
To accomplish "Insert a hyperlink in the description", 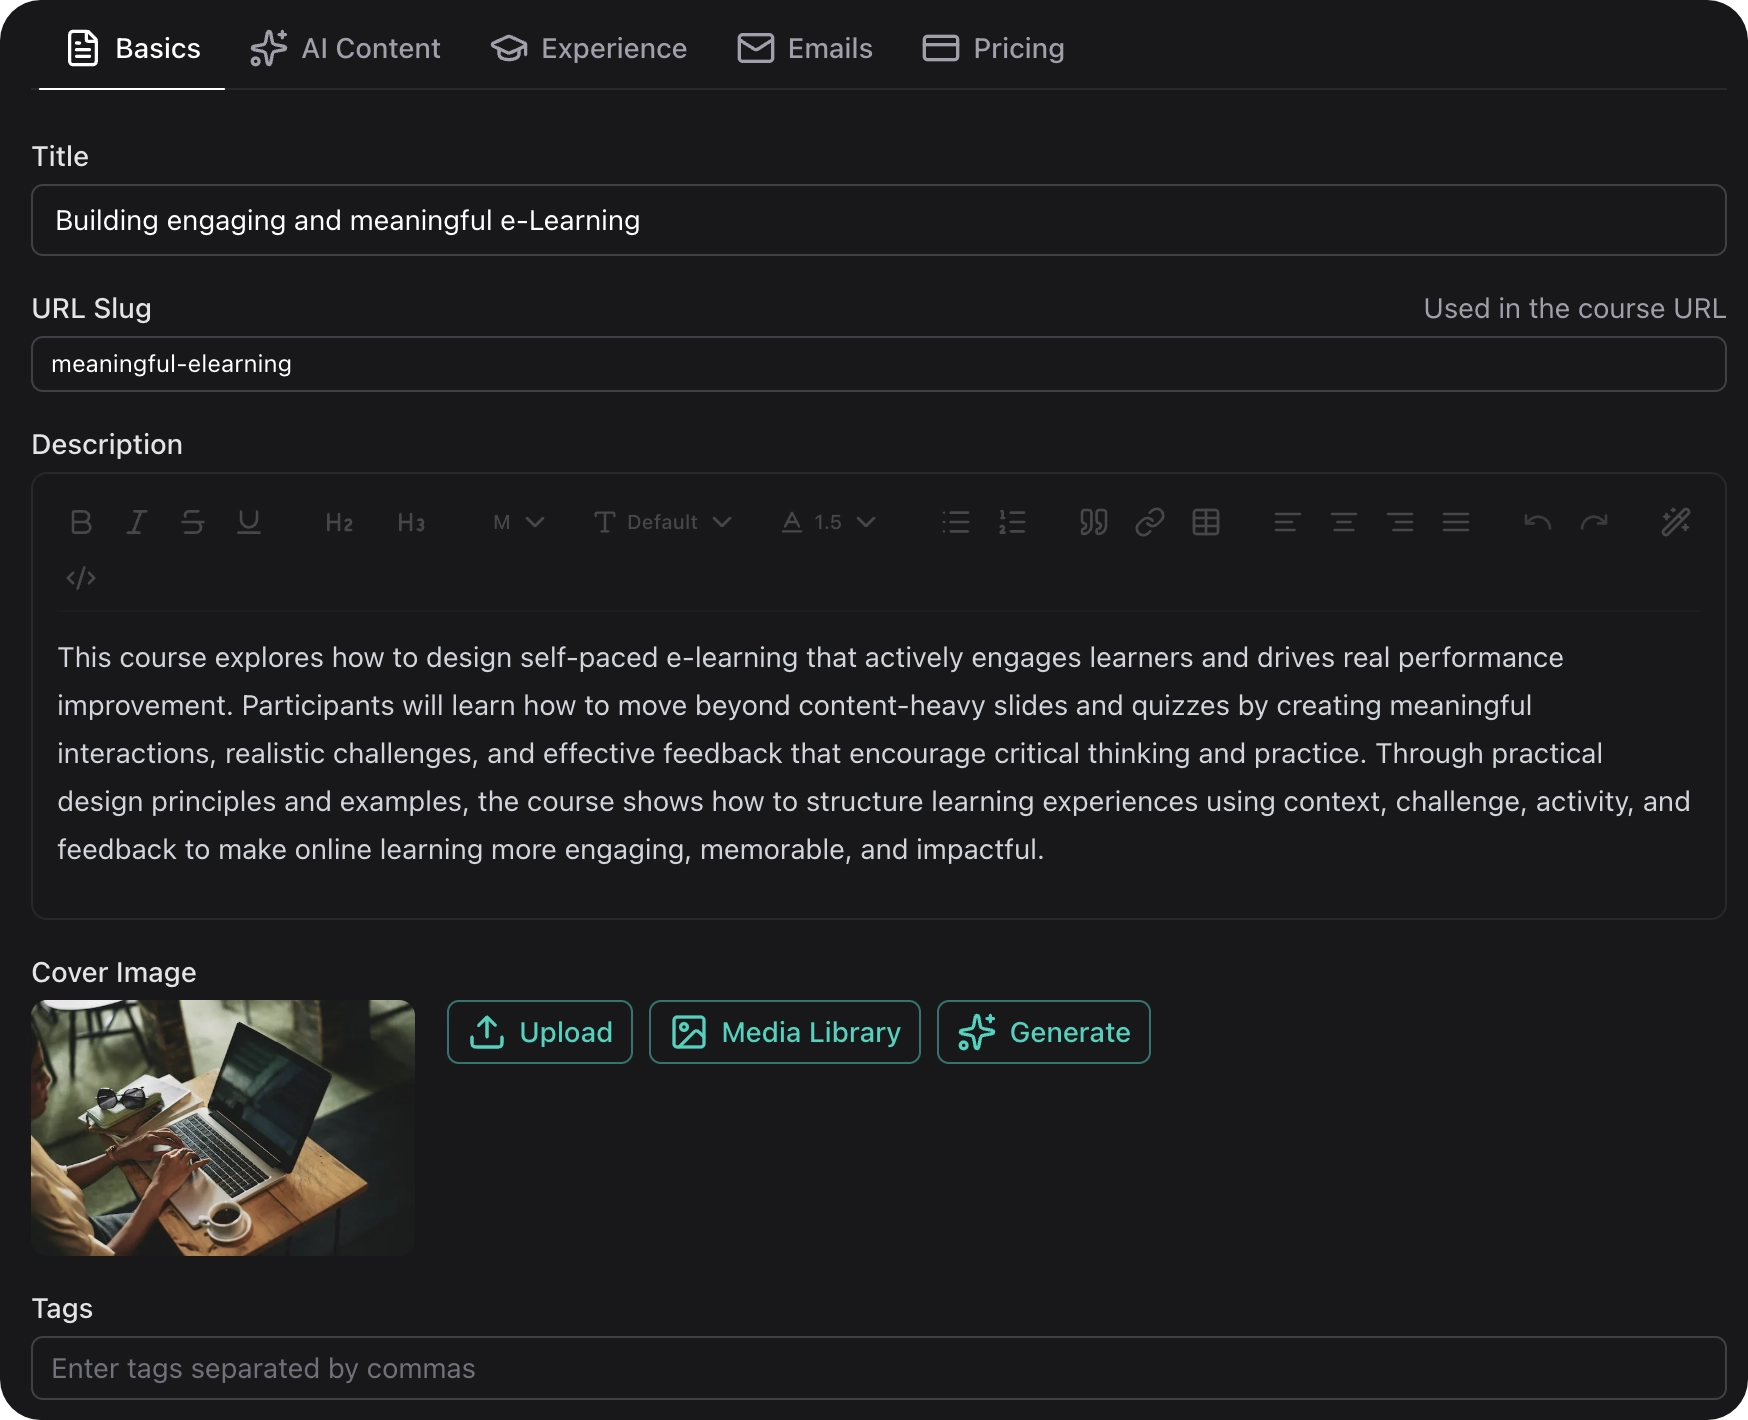I will [x=1149, y=521].
